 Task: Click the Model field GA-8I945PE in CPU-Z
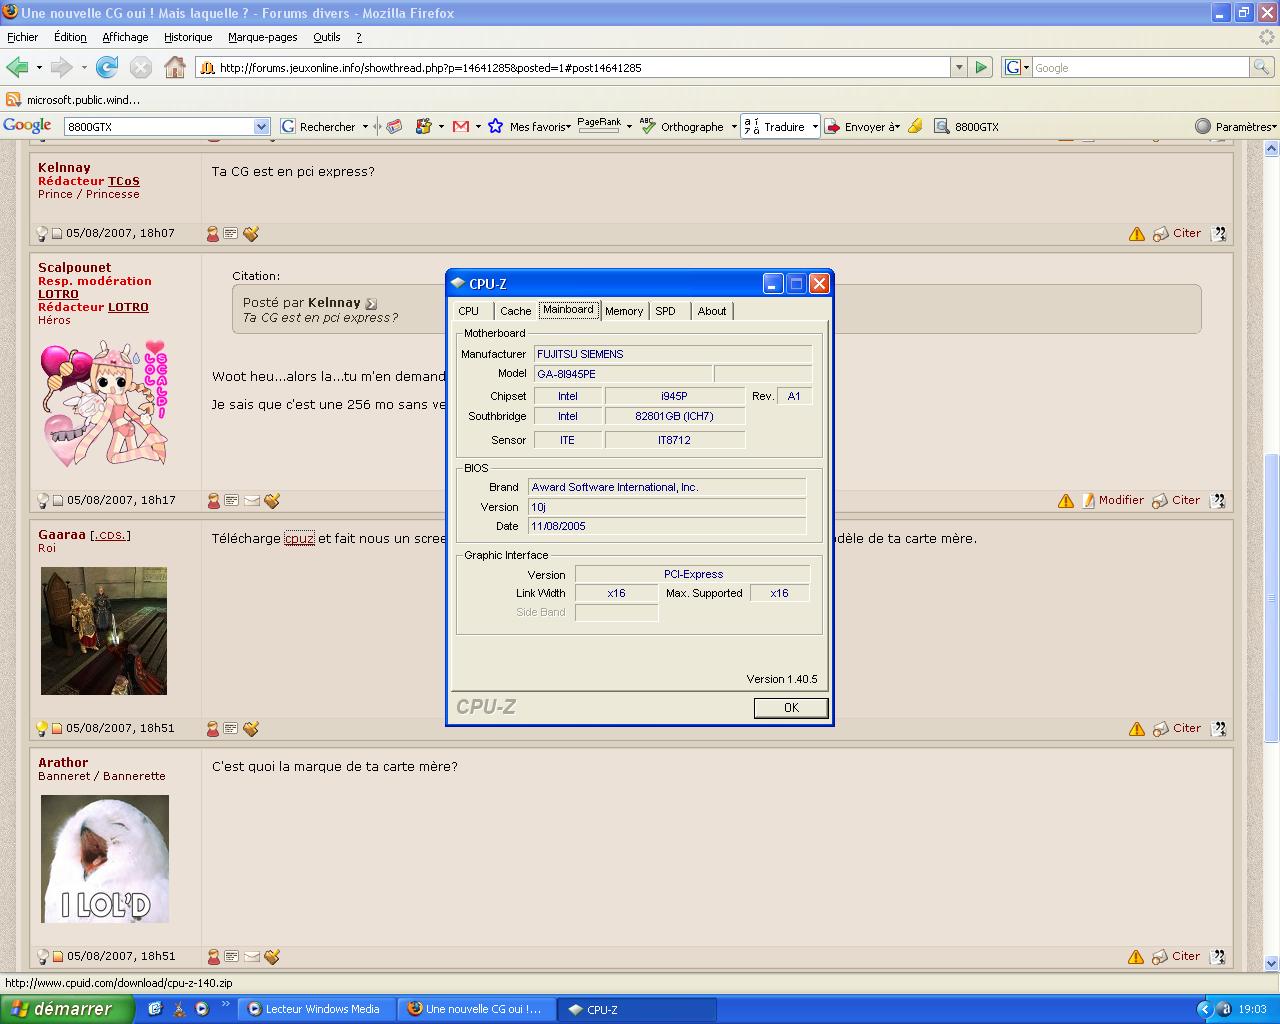tap(622, 374)
